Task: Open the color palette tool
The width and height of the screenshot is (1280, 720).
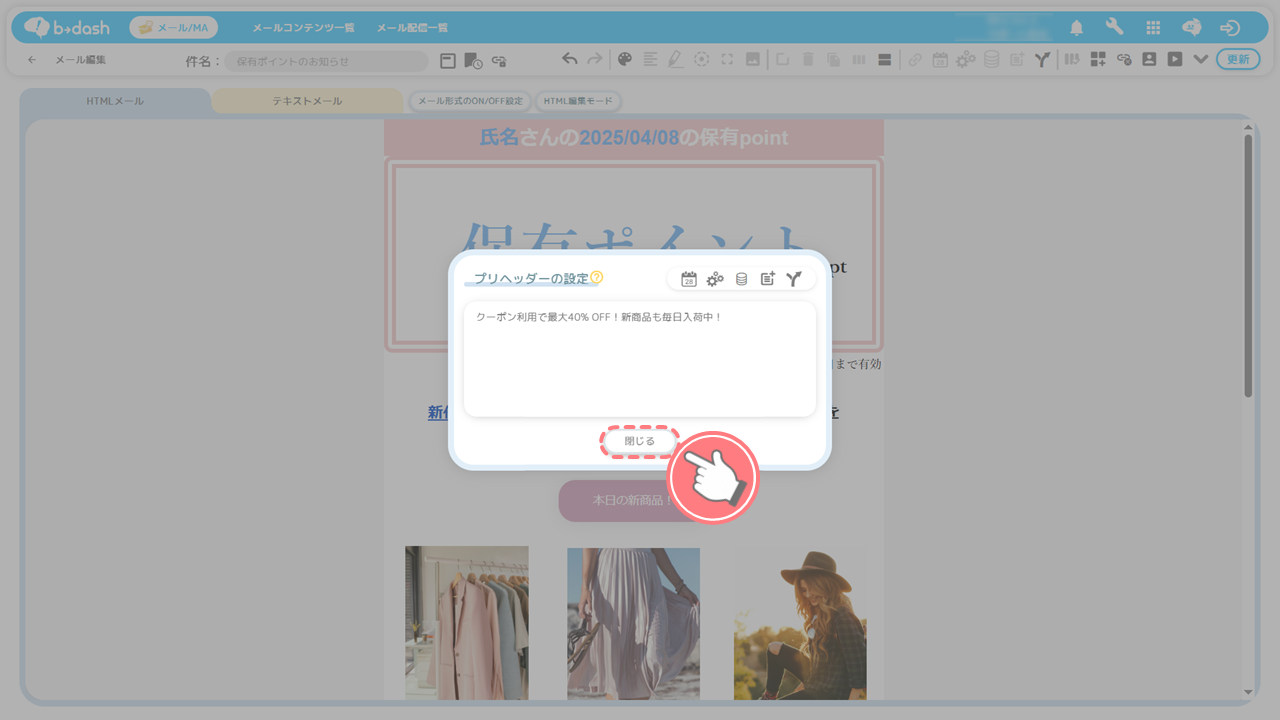Action: coord(625,60)
